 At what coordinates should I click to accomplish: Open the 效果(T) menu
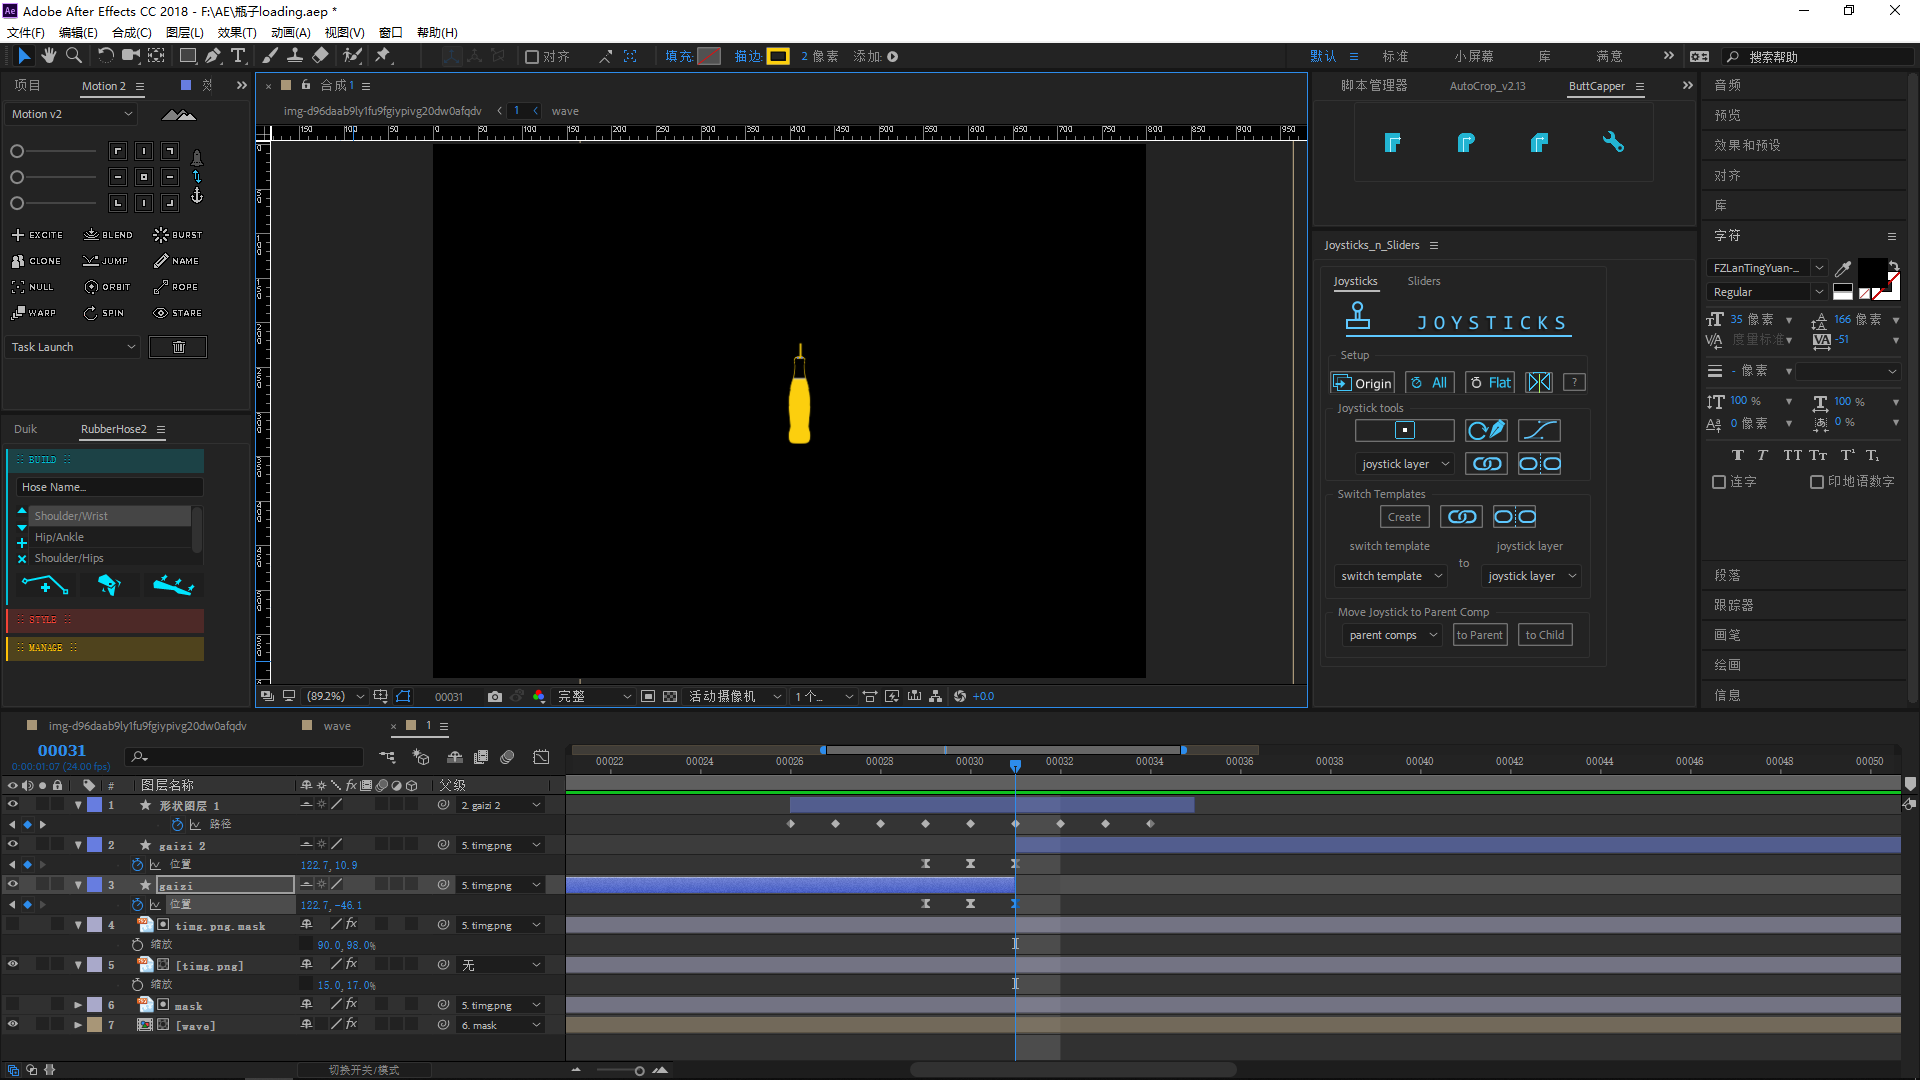236,32
